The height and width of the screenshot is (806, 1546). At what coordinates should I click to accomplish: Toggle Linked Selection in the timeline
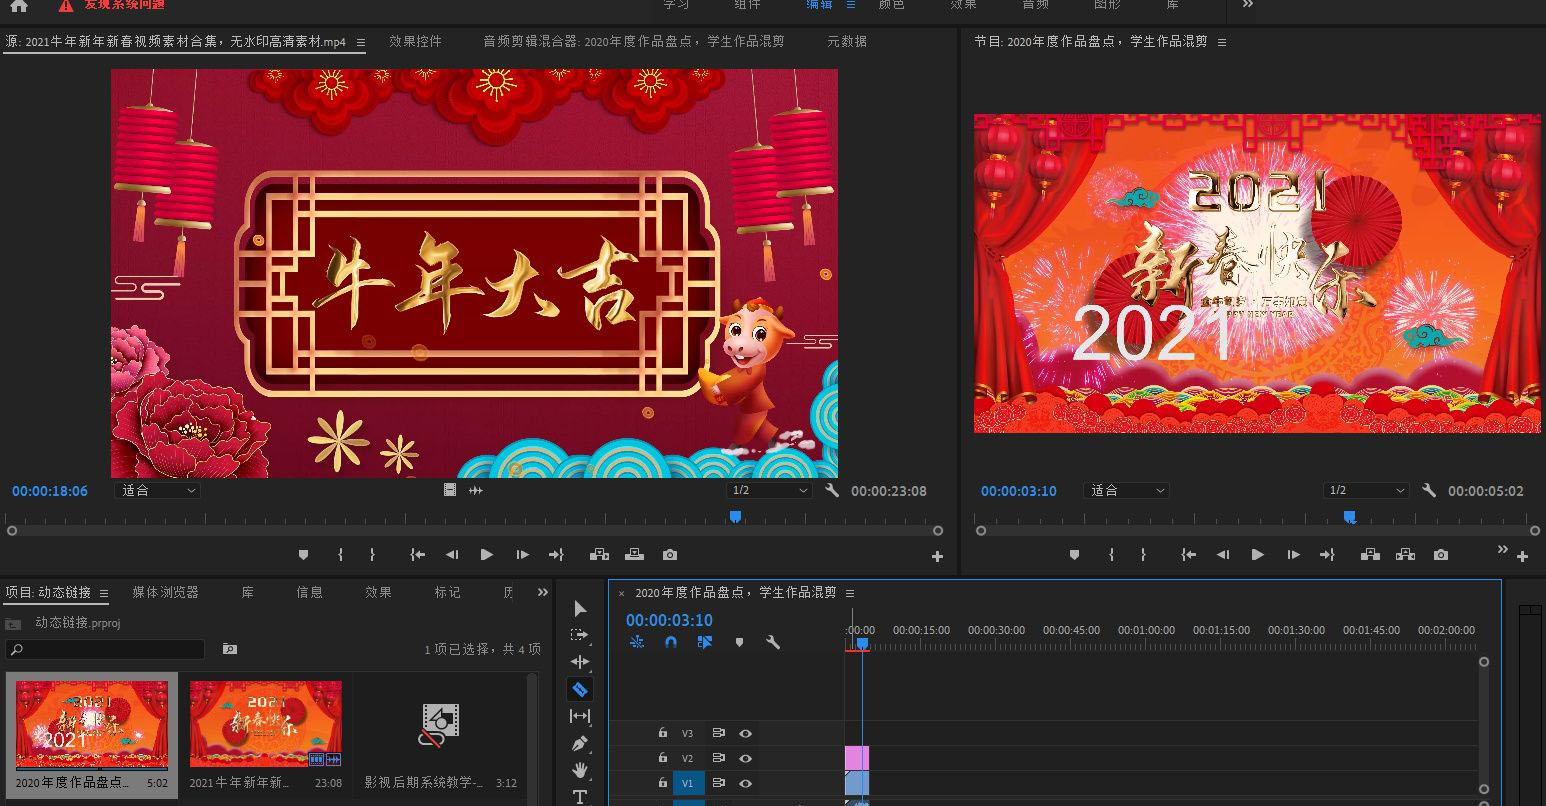(705, 642)
